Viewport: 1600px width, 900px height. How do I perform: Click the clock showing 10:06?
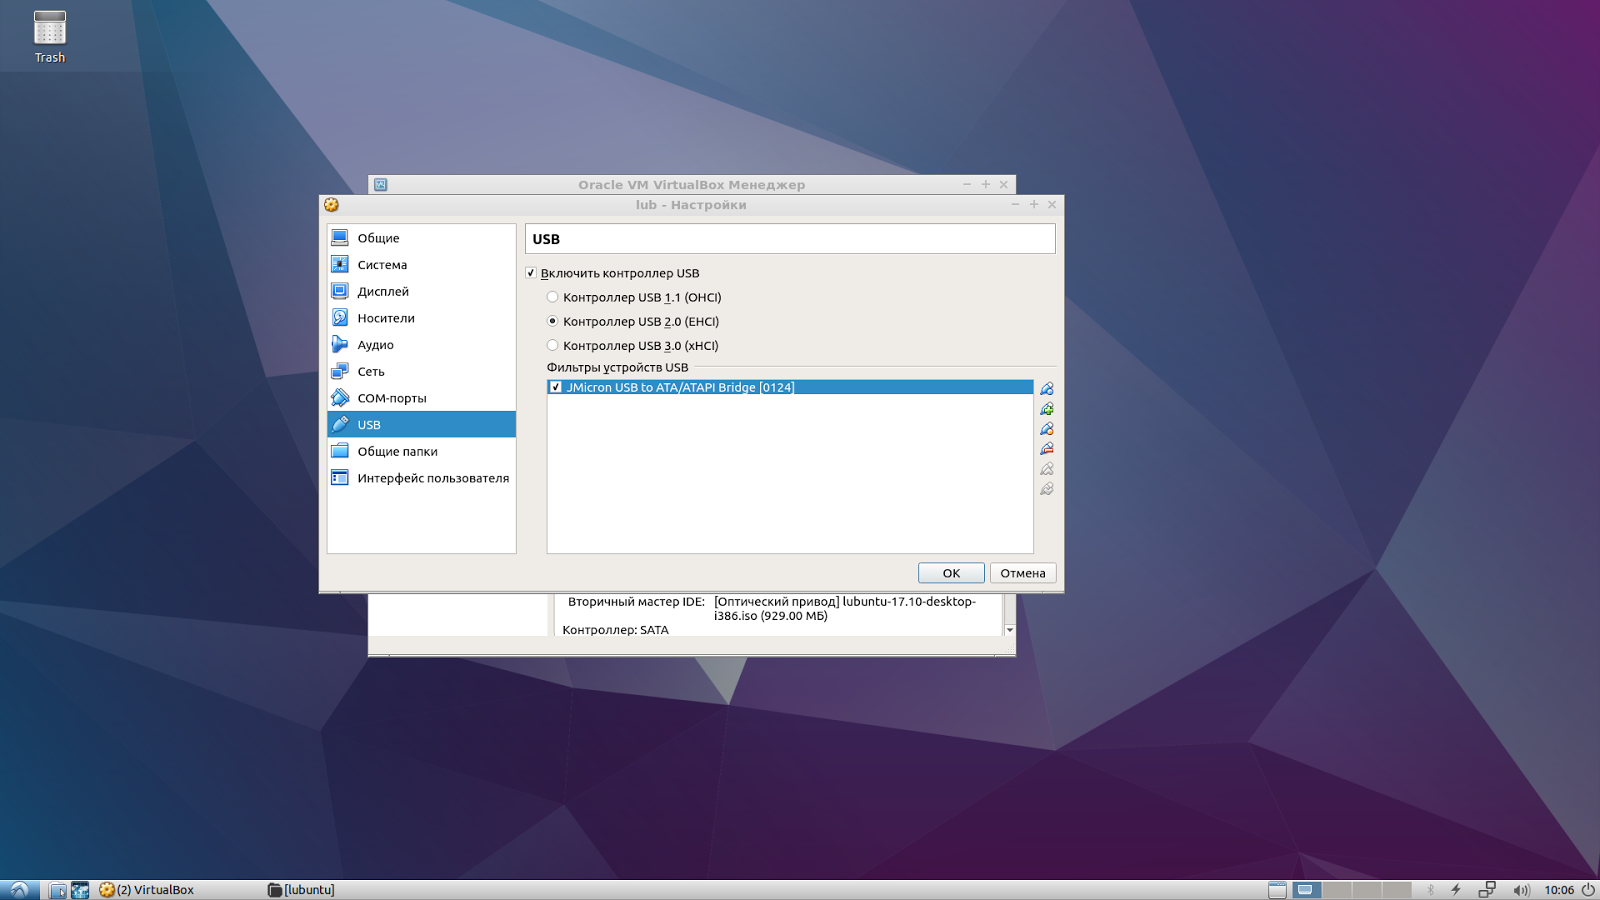(1559, 890)
